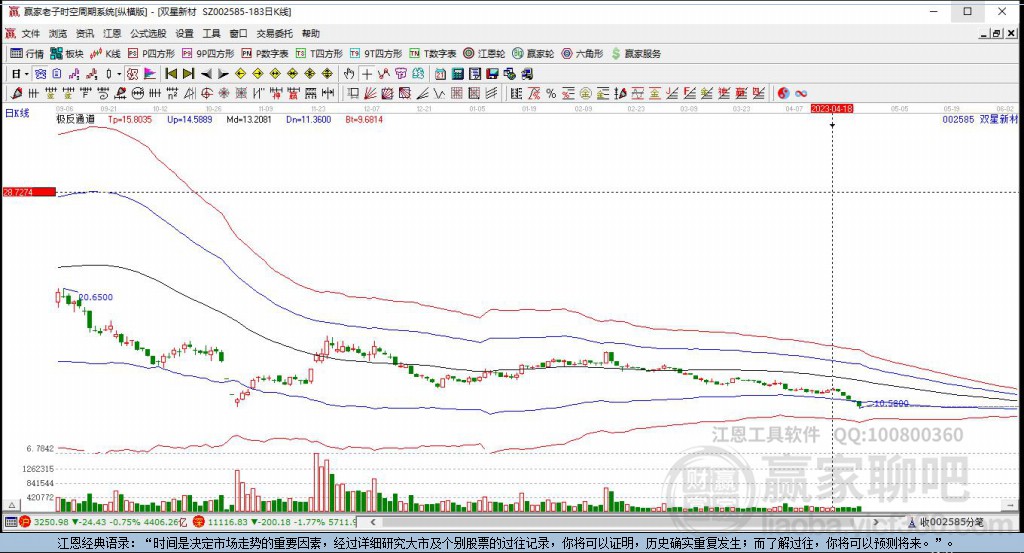1024x553 pixels.
Task: Select the hand pan tool
Action: click(x=349, y=73)
